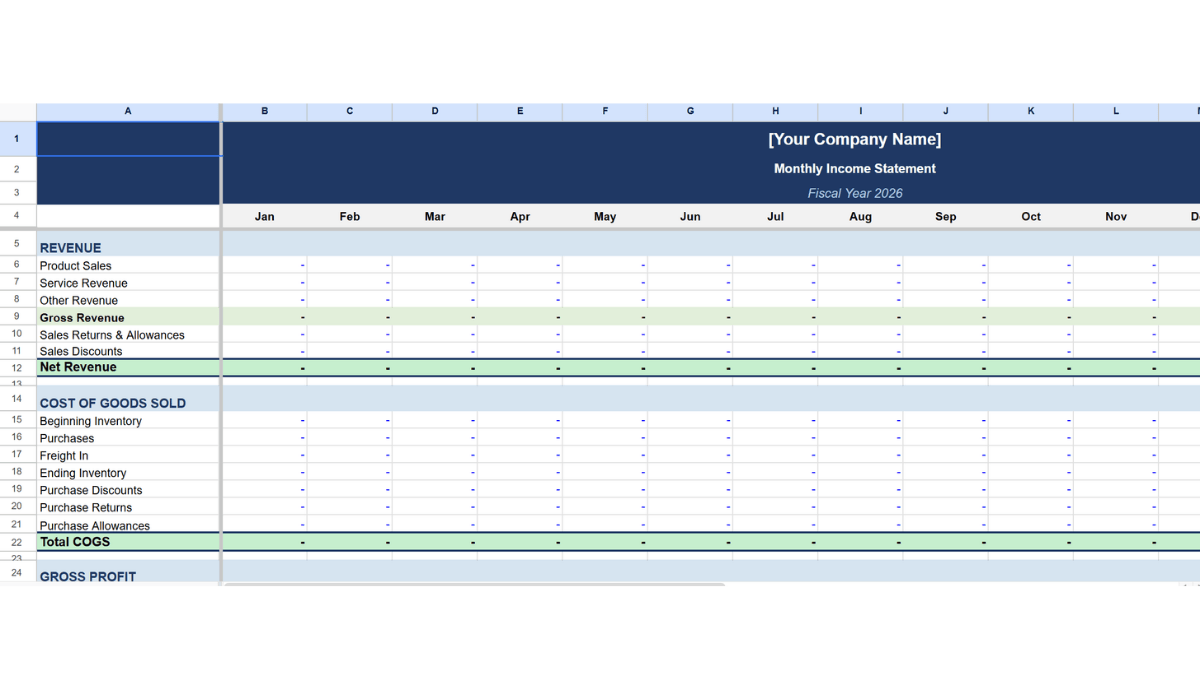This screenshot has width=1200, height=675.
Task: Select the Total COGS row label
Action: [74, 541]
